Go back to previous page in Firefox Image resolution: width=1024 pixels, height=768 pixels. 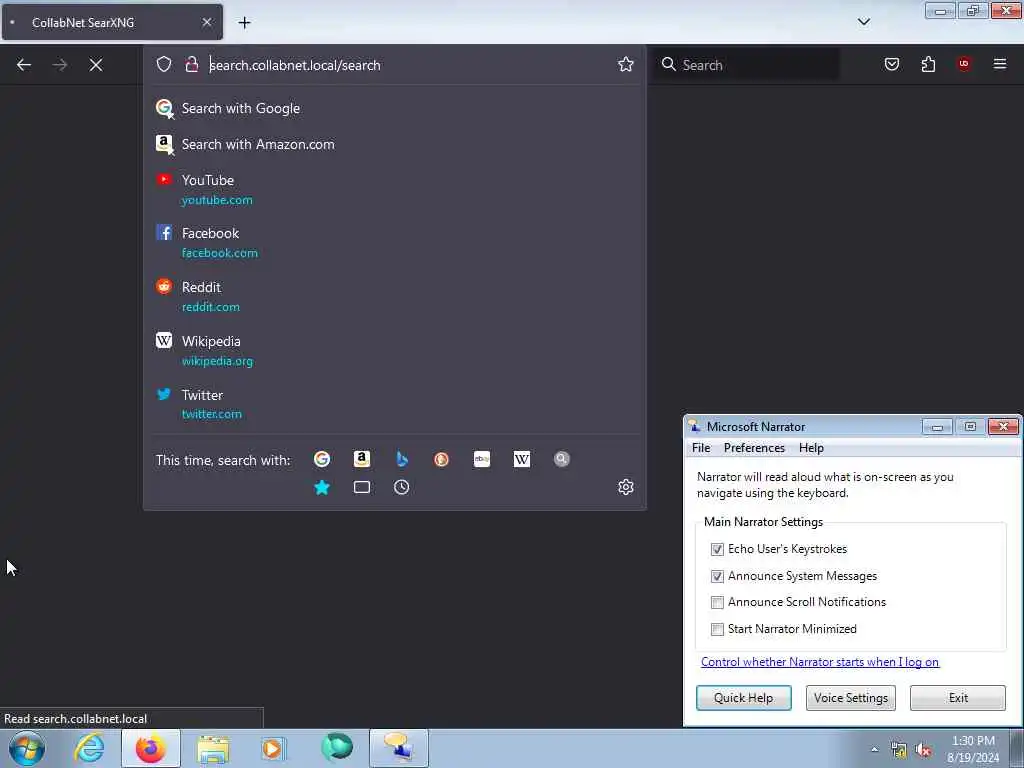(x=24, y=65)
